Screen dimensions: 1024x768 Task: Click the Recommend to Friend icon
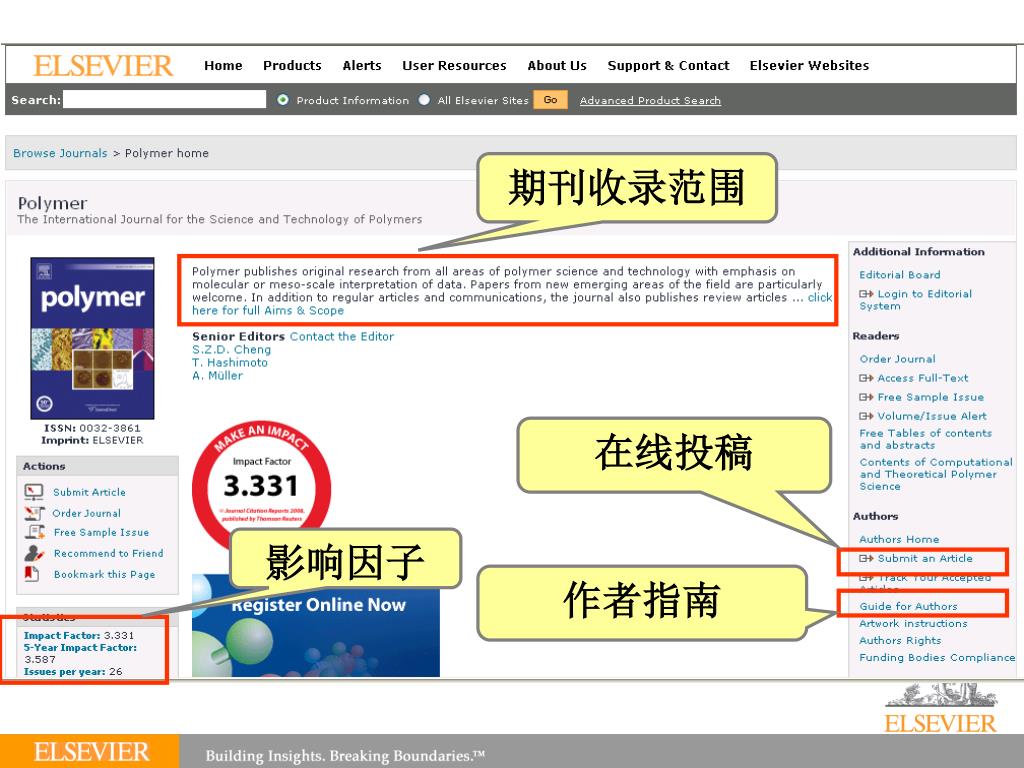pos(34,553)
